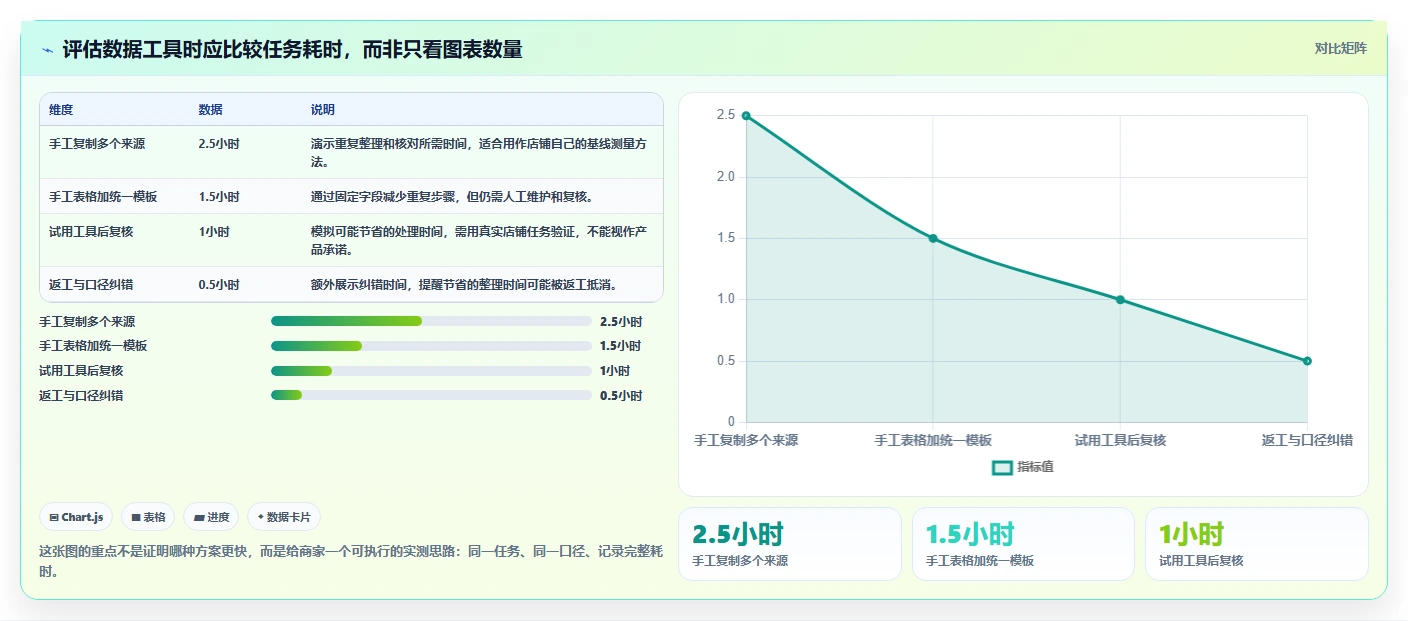Click the x-axis label 手工复制多个来源
The image size is (1408, 621).
click(x=746, y=440)
